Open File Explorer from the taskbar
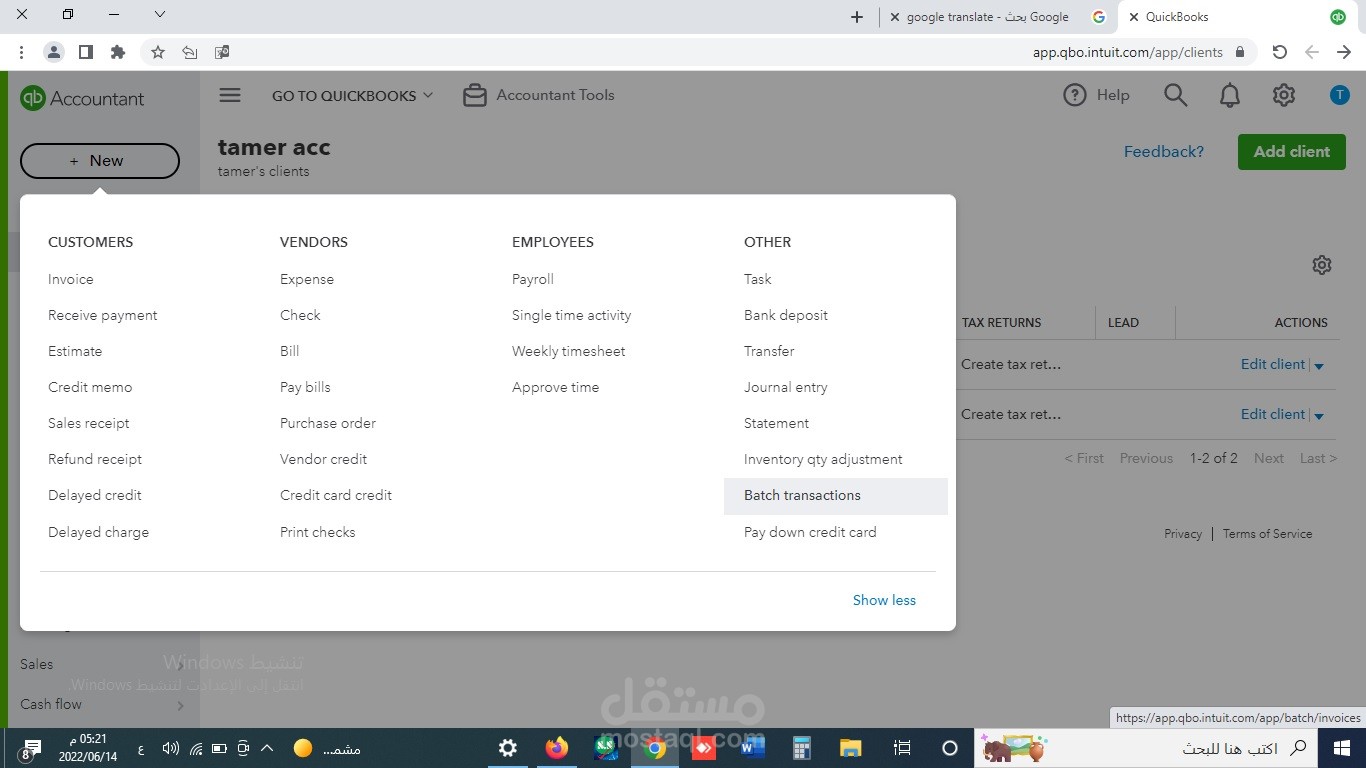This screenshot has height=768, width=1366. coord(850,748)
